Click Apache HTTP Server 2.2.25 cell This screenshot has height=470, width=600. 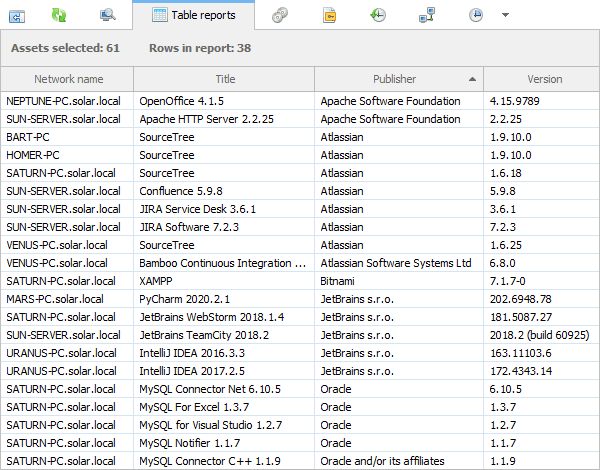[224, 119]
